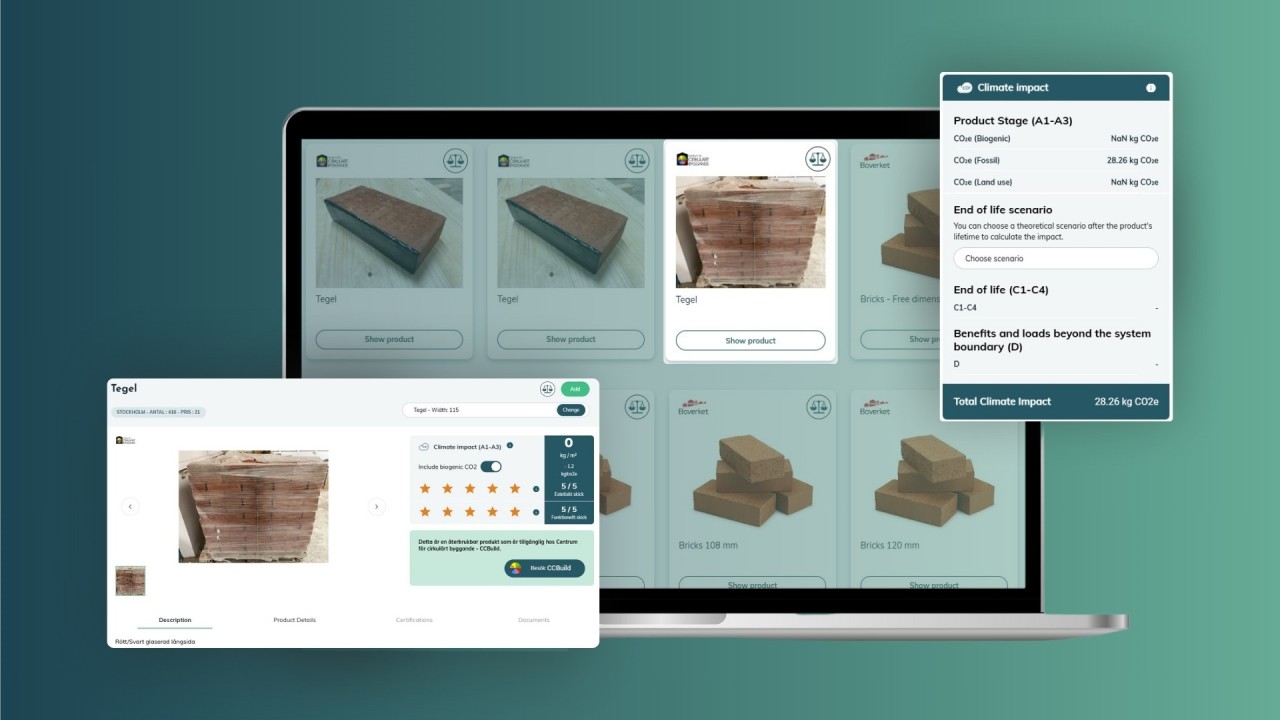Viewport: 1280px width, 720px height.
Task: Click Product Stage (A1-A3) heading
Action: coord(1013,120)
